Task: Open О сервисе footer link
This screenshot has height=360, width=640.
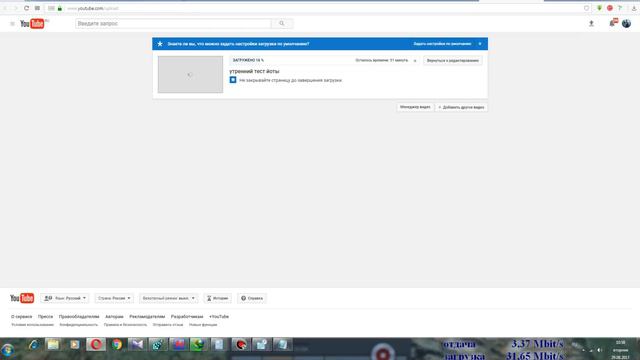Action: click(21, 317)
